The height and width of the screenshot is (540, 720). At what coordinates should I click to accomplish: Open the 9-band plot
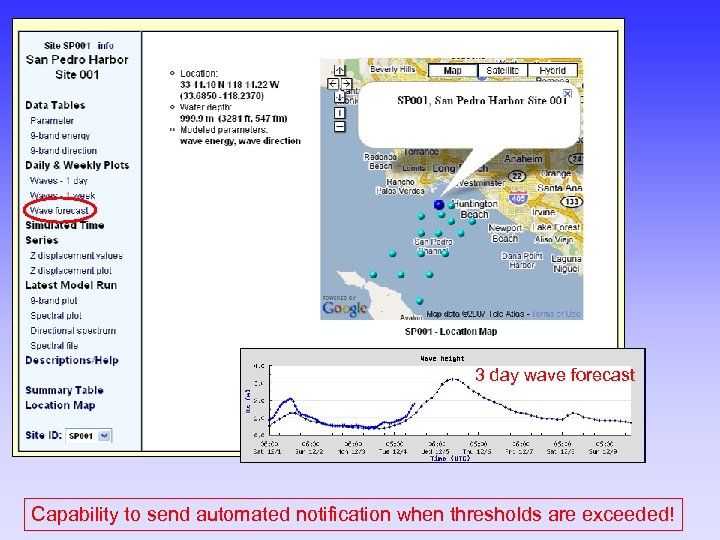[54, 301]
